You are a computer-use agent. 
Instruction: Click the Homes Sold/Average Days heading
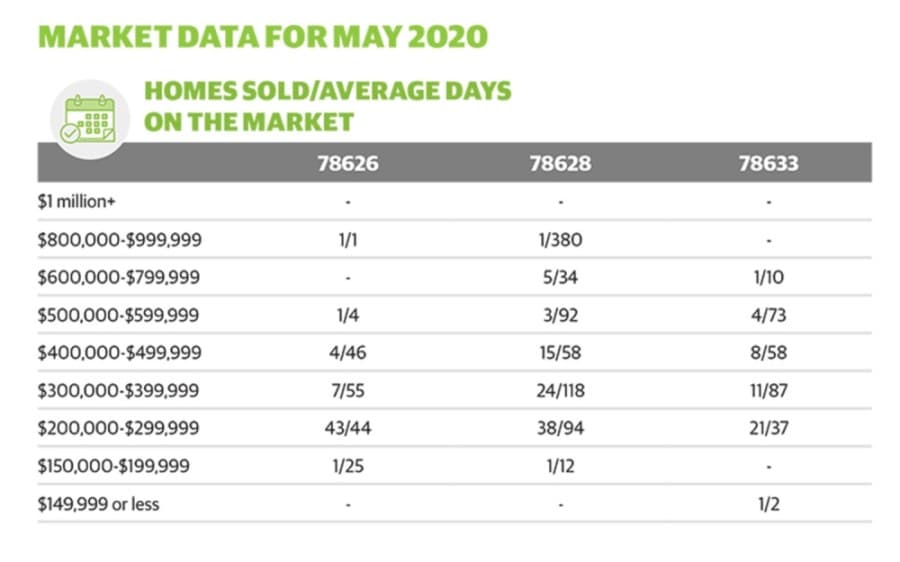[x=328, y=107]
